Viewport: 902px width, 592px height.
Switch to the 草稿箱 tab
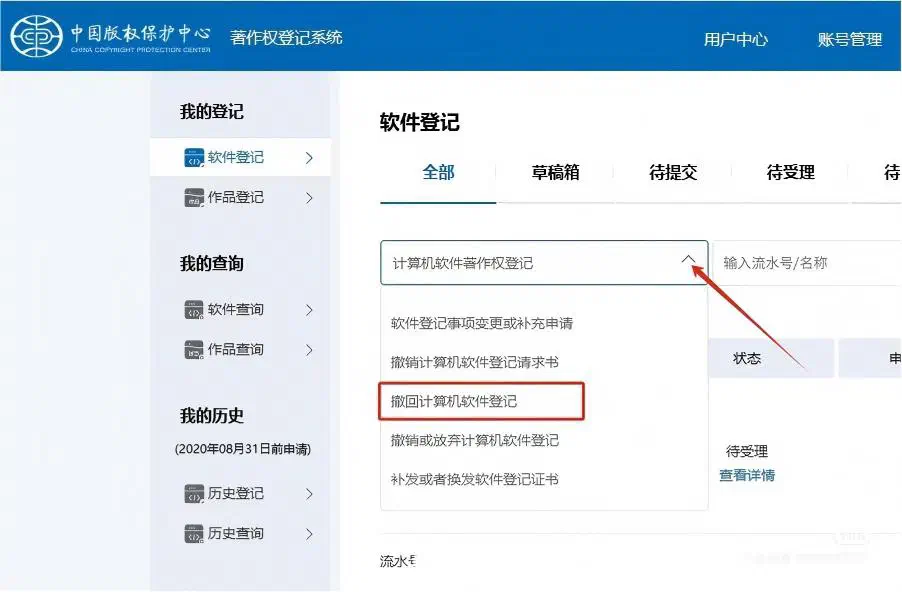(x=556, y=173)
